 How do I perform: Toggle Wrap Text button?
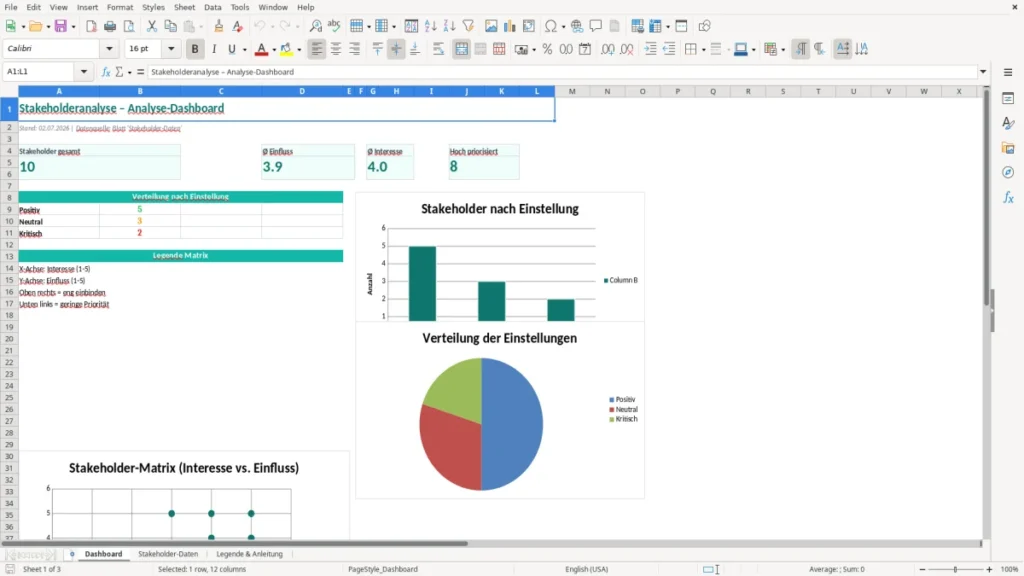pos(438,49)
